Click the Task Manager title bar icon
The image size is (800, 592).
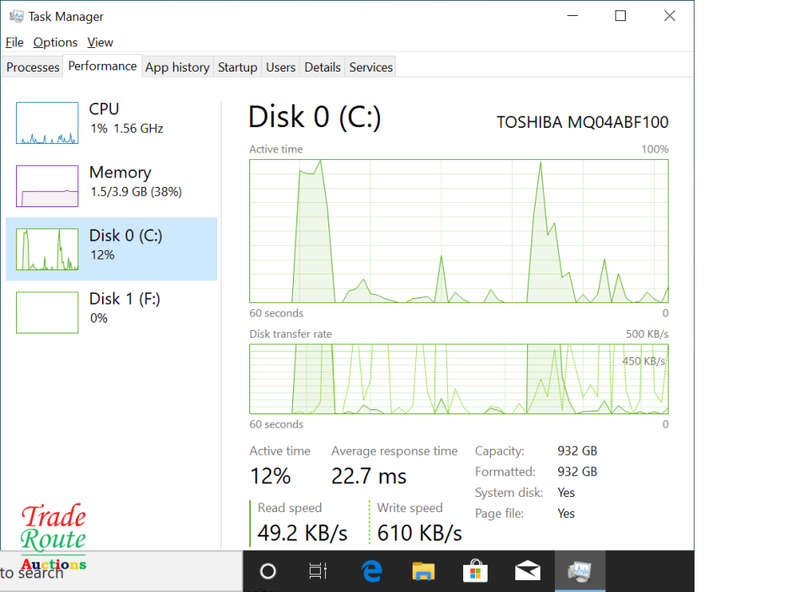[16, 16]
